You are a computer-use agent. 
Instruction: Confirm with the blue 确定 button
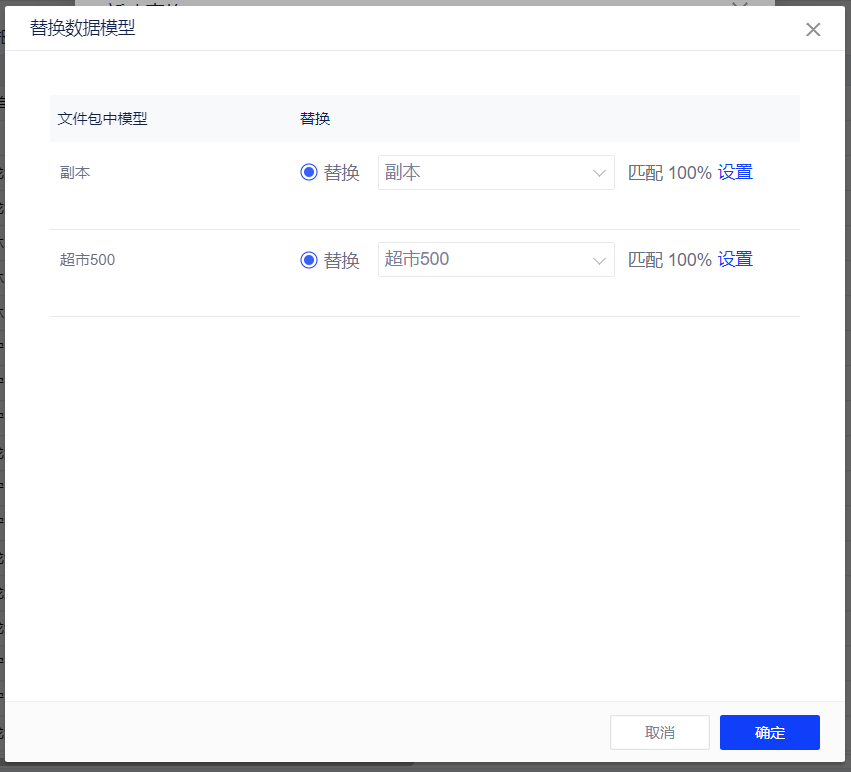pos(769,732)
